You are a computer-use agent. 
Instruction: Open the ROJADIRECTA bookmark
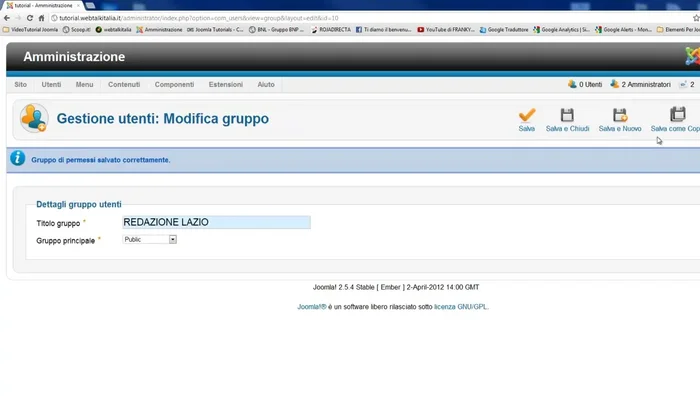(331, 29)
